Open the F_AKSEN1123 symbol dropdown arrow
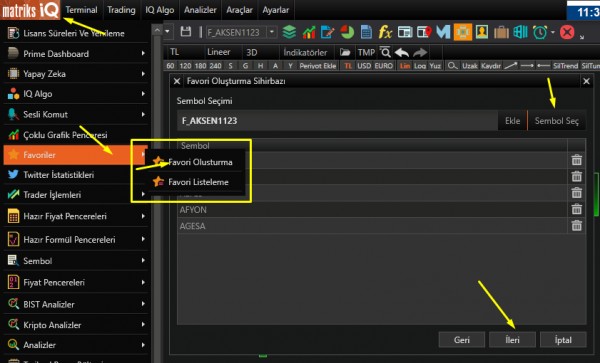 272,32
